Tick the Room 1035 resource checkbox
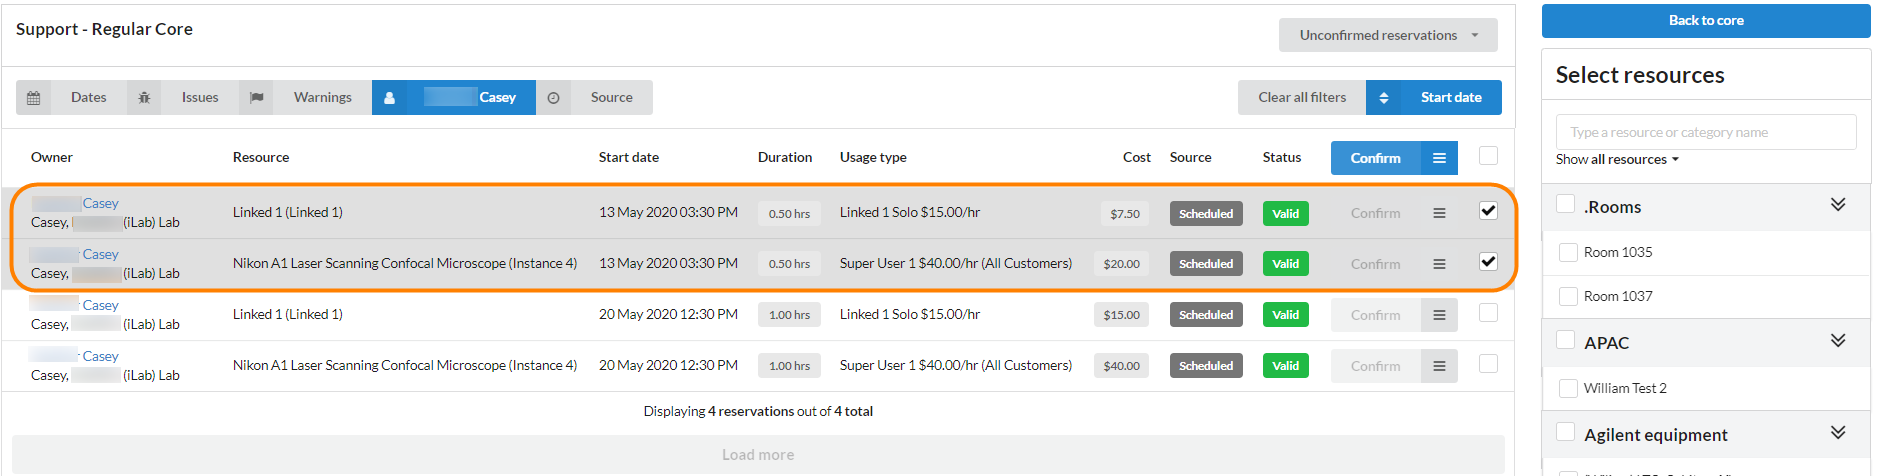Screen dimensions: 1877x476 click(1568, 252)
